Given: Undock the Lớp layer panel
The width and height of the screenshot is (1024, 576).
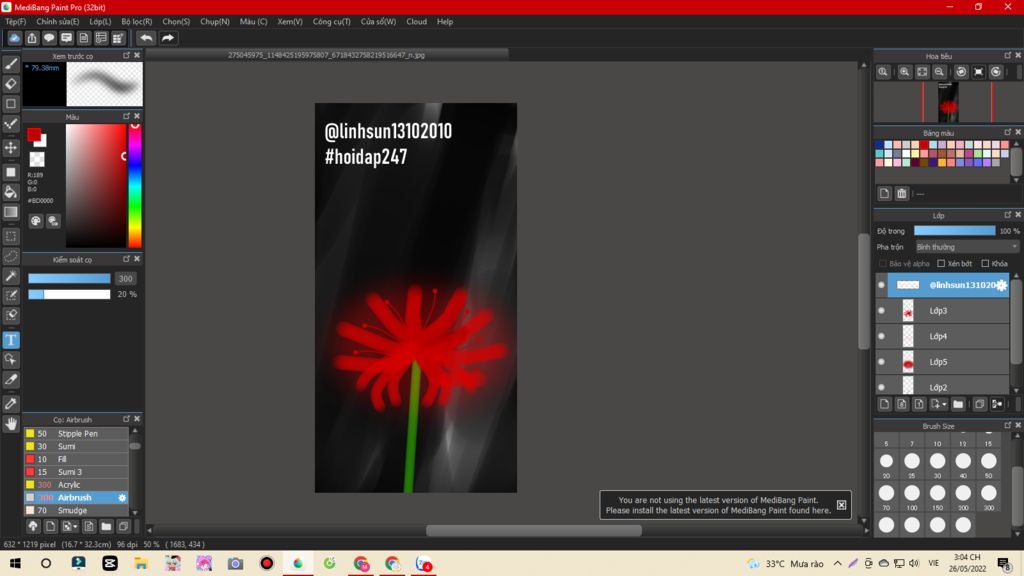Looking at the screenshot, I should (x=1008, y=215).
